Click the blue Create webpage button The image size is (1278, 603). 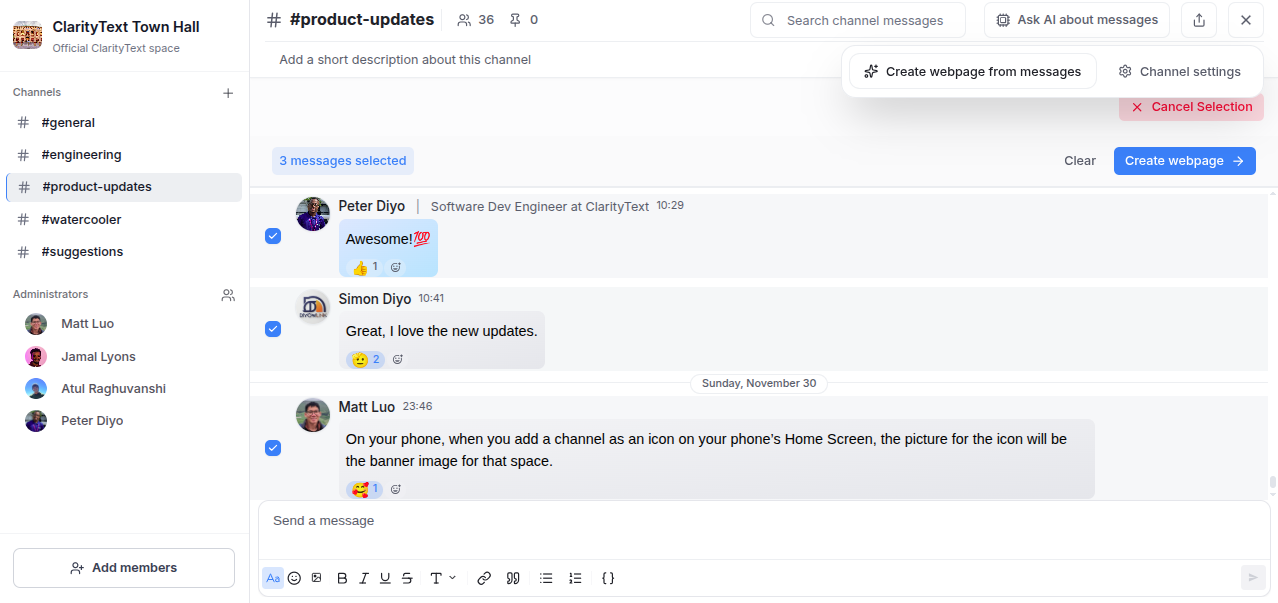click(x=1184, y=161)
